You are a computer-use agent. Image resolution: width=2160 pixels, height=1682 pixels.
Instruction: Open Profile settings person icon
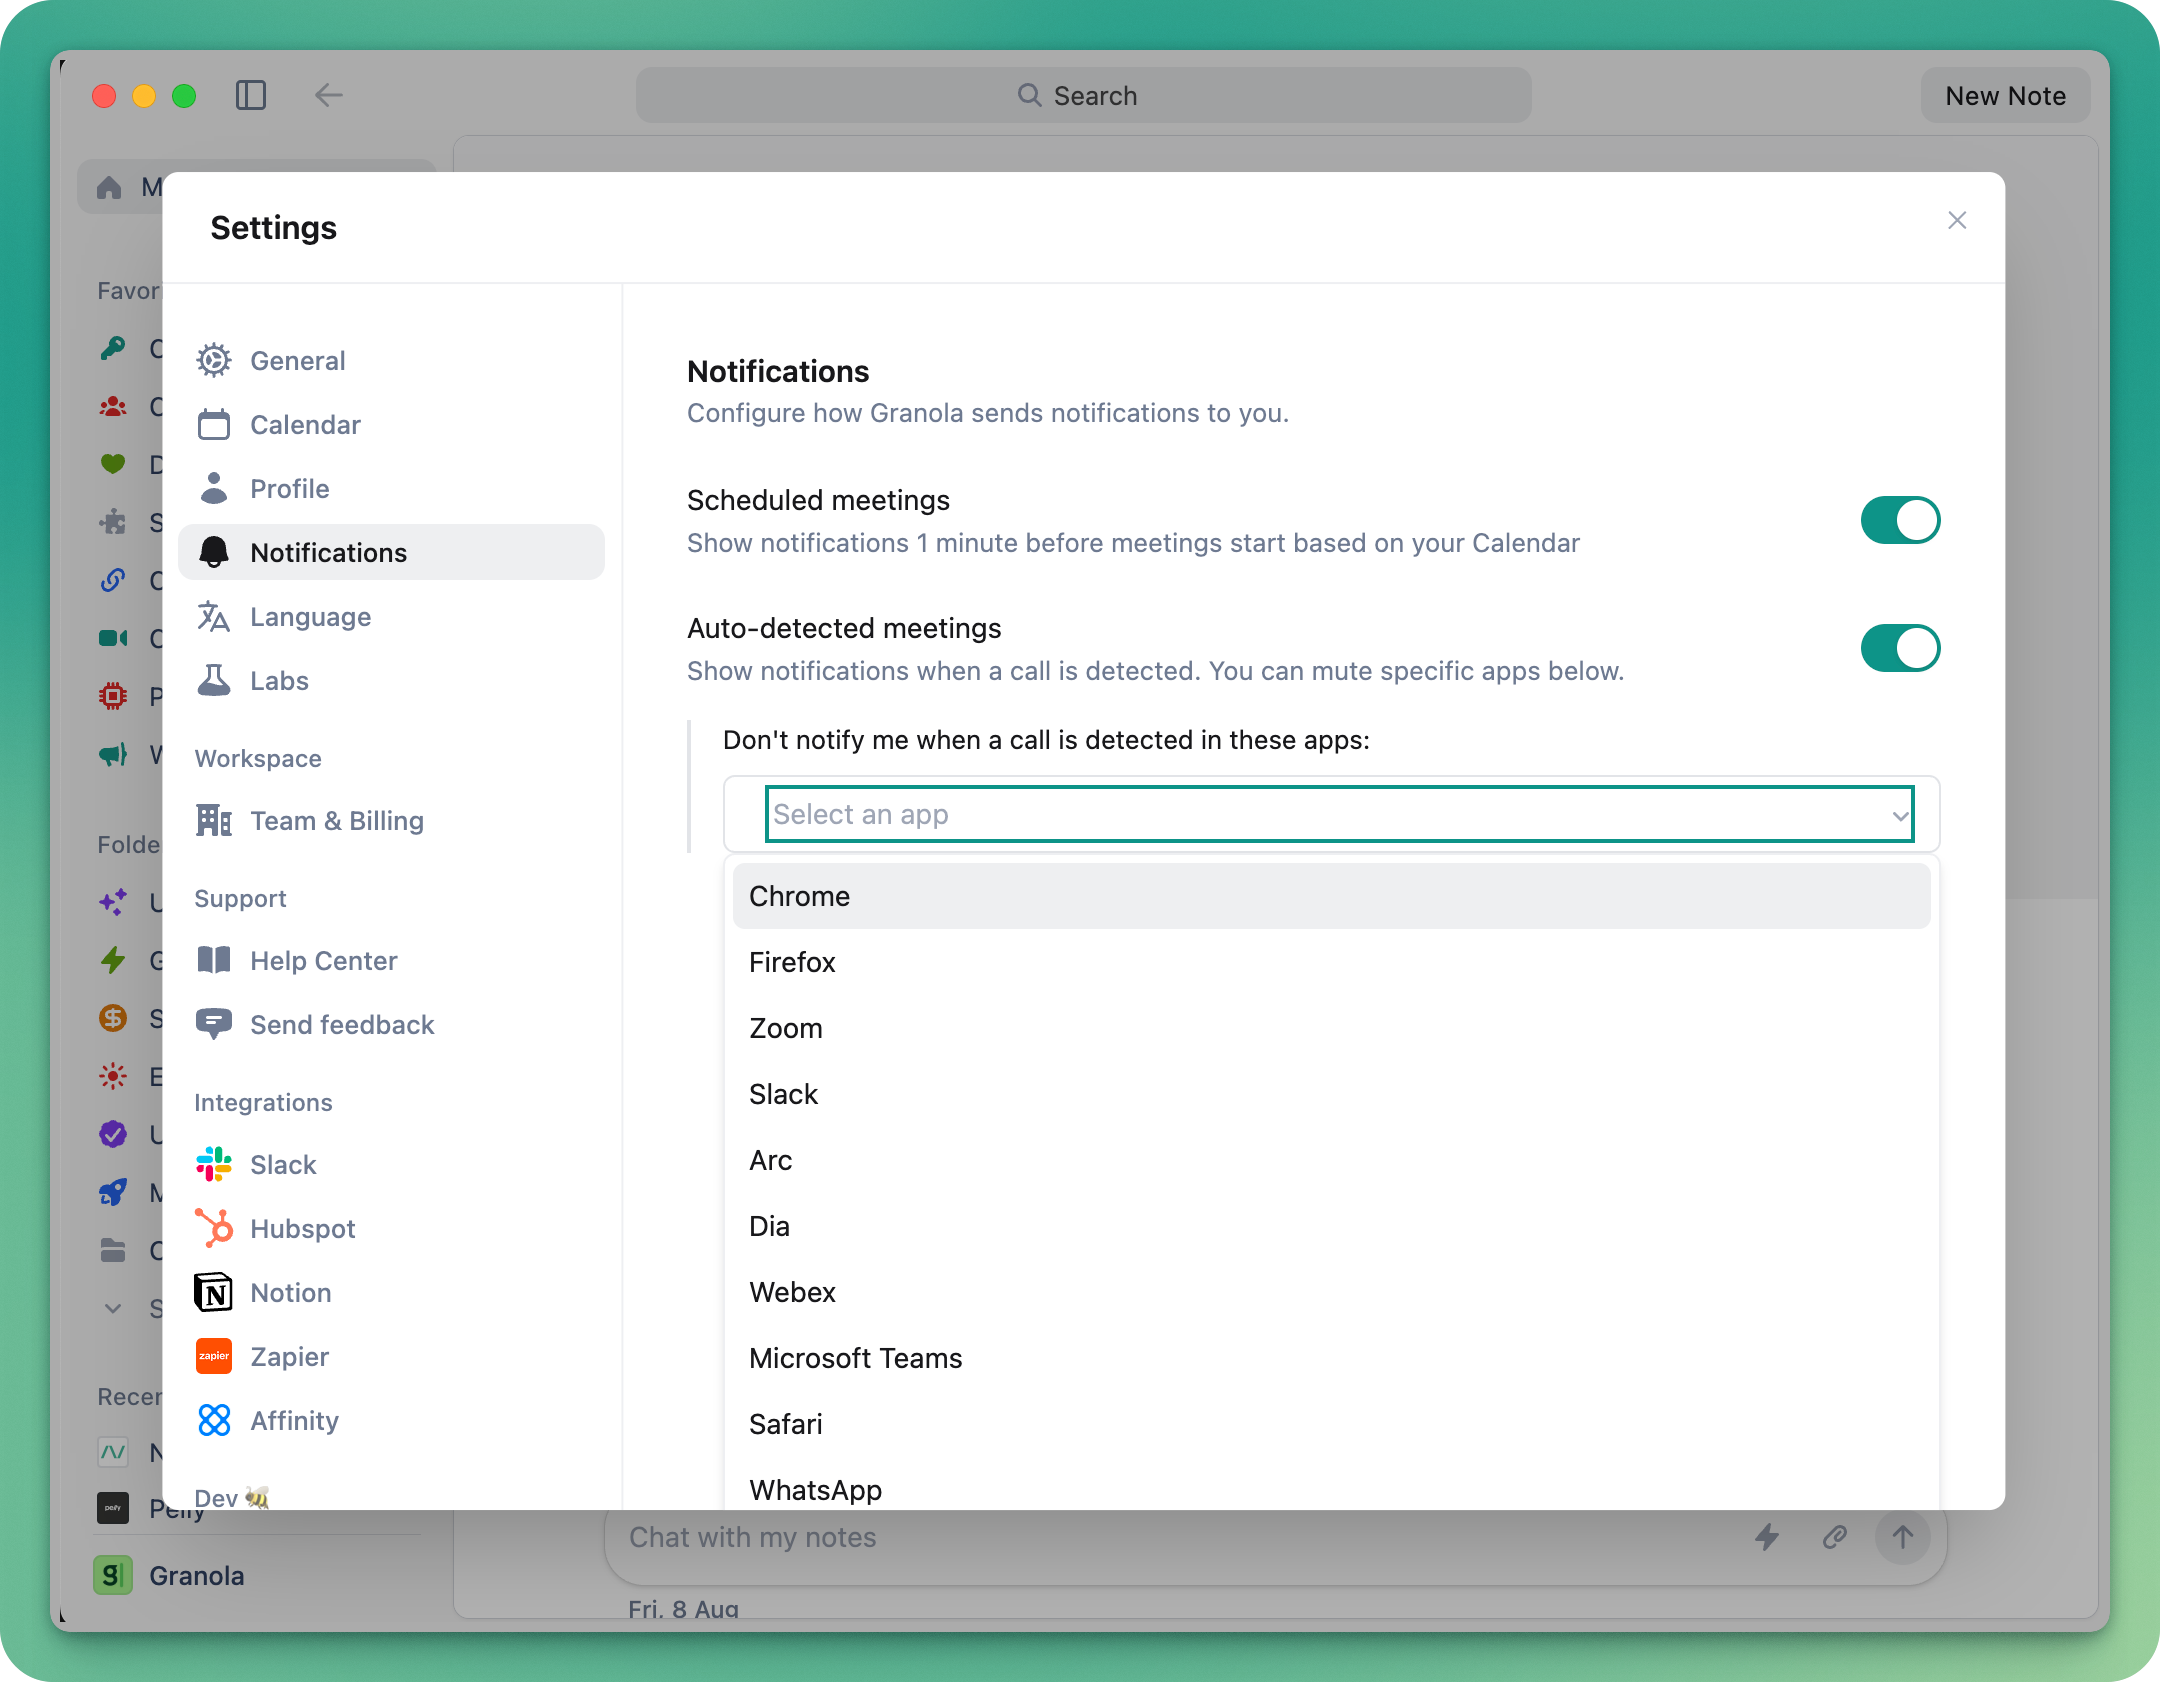point(213,488)
